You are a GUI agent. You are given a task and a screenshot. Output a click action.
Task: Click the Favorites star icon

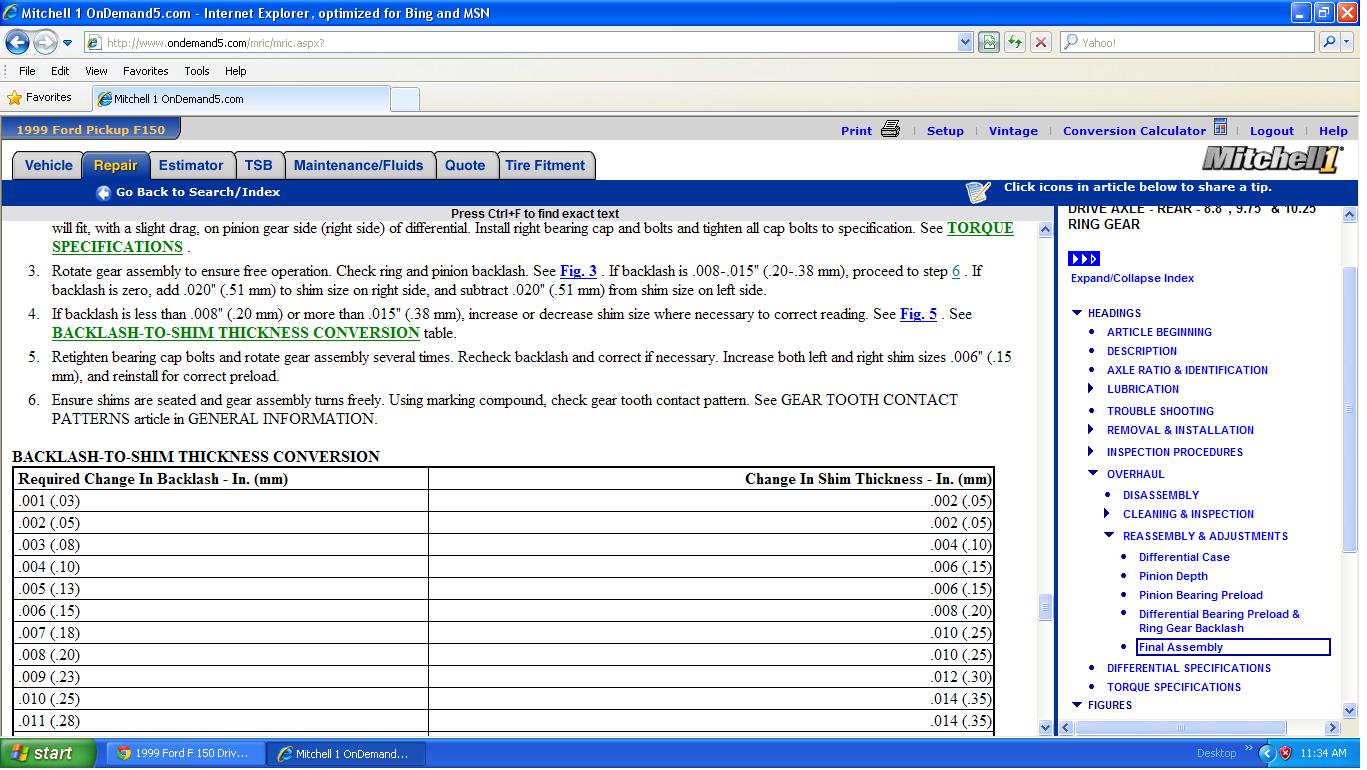(x=14, y=98)
